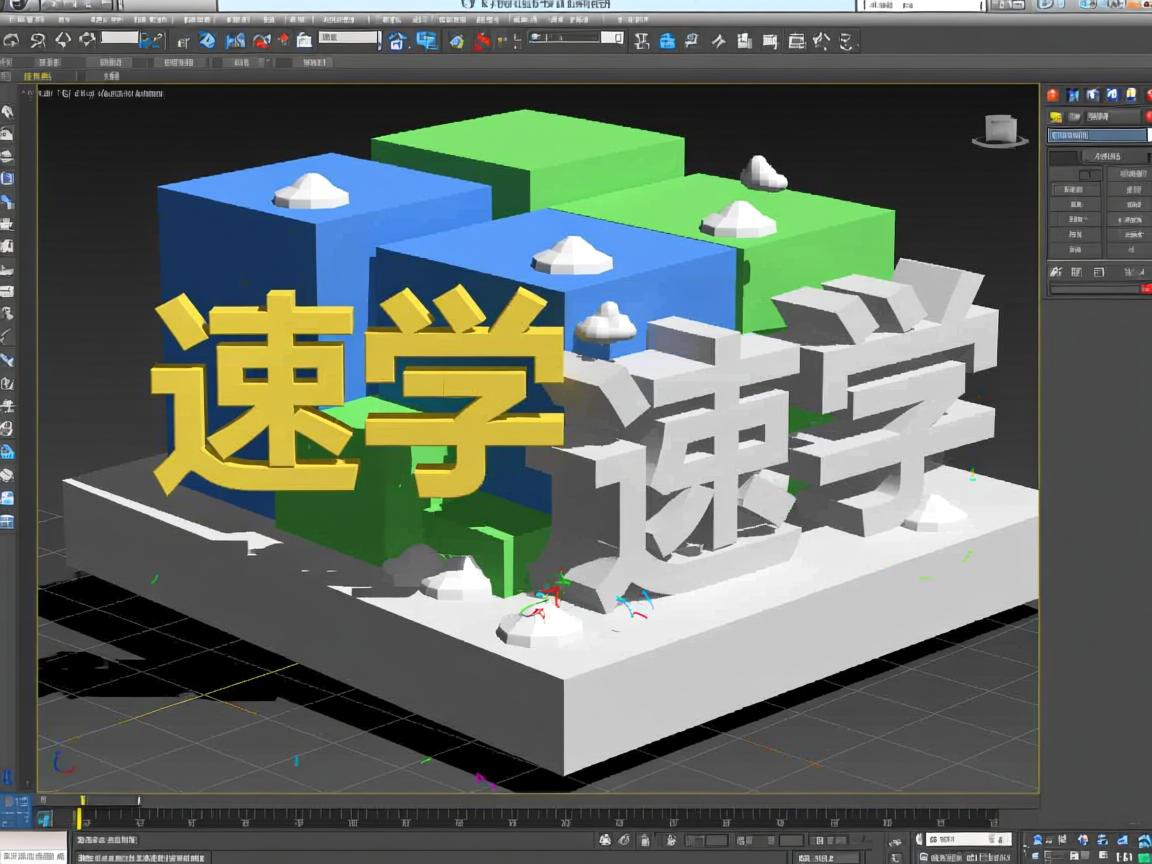Toggle Maximize Viewport in the navigation corner
The height and width of the screenshot is (864, 1152).
[1144, 855]
